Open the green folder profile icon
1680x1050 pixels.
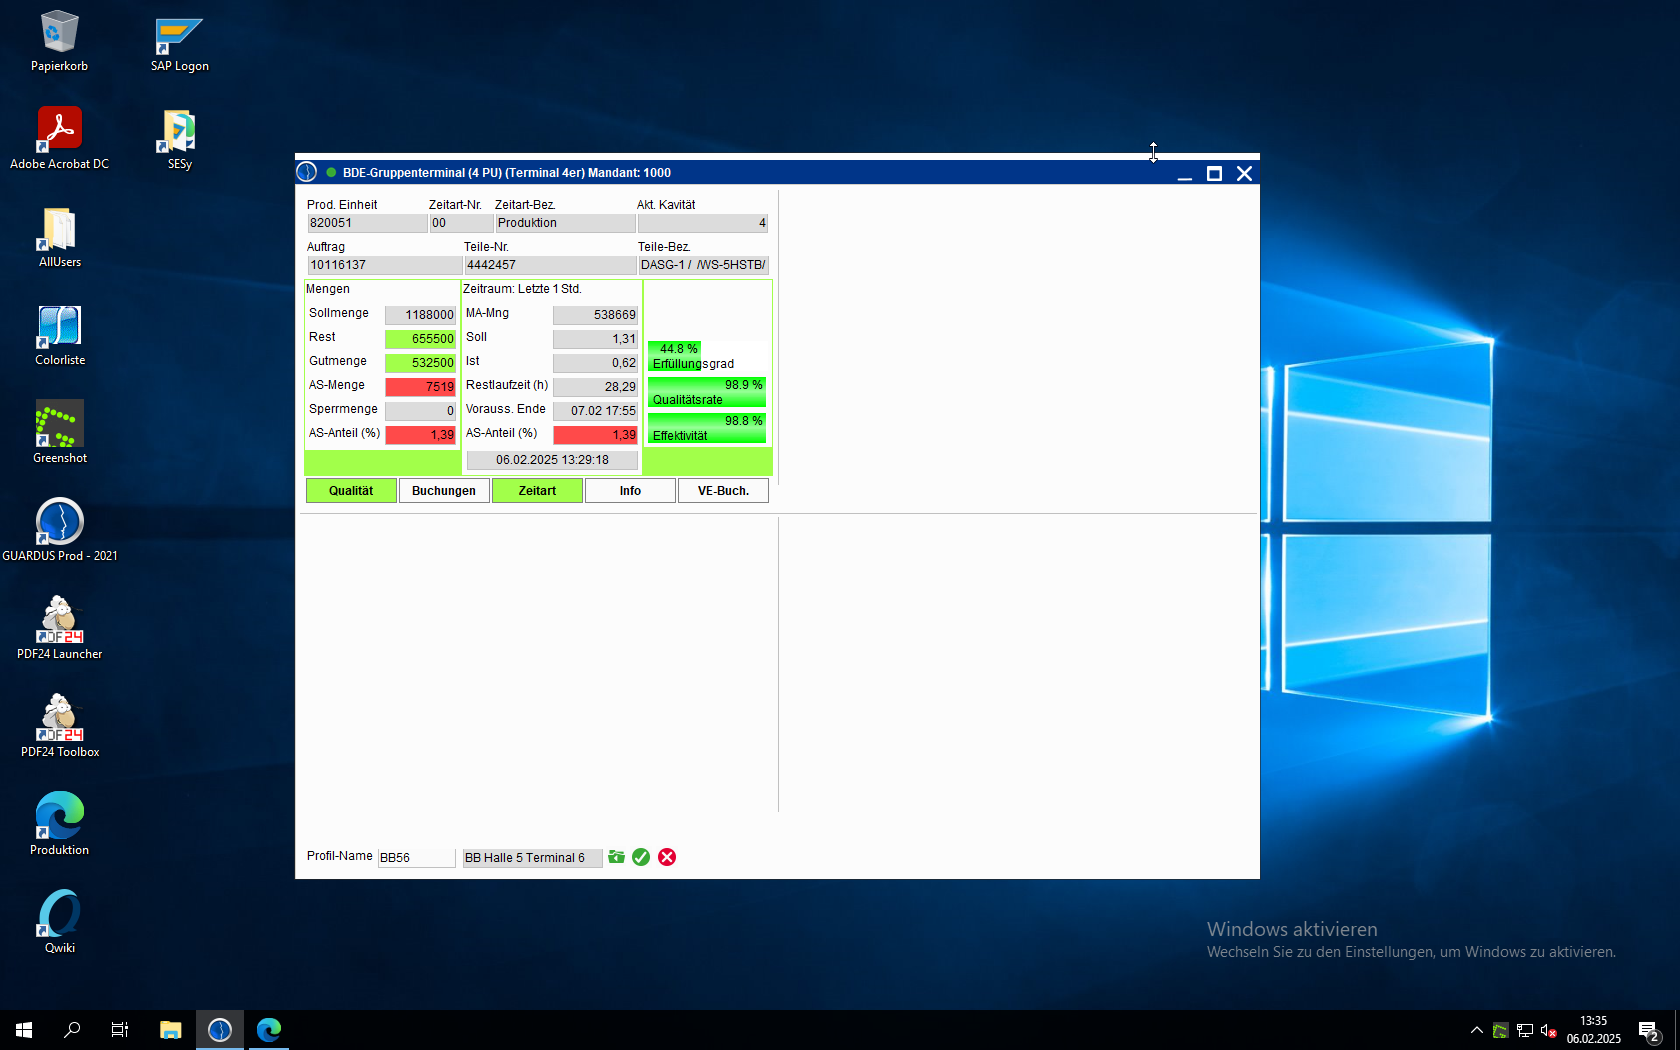point(616,857)
